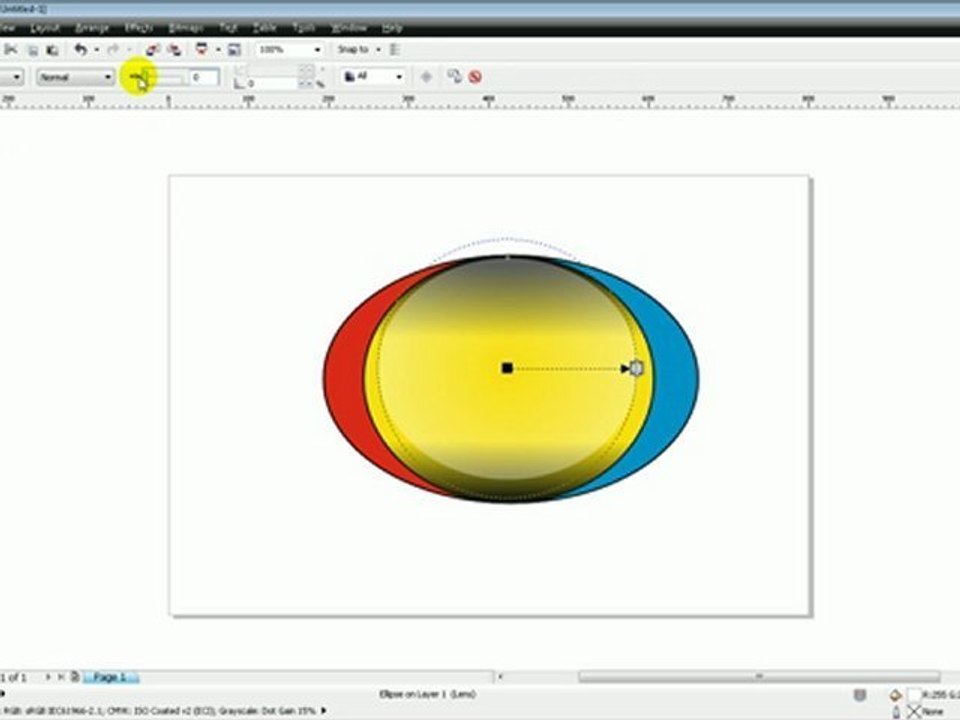Click the Application launcher icon
Viewport: 960px width, 720px height.
click(x=201, y=49)
